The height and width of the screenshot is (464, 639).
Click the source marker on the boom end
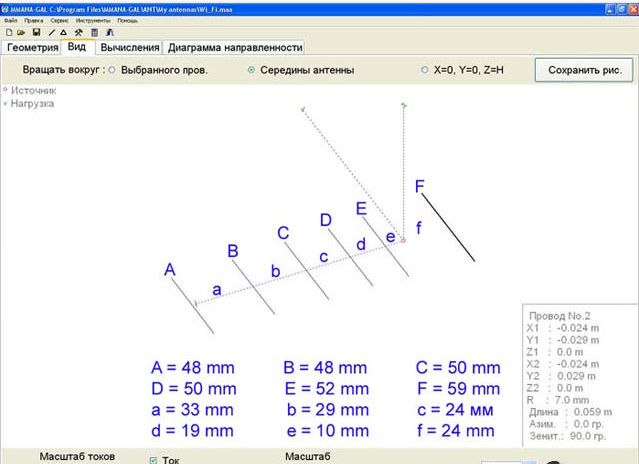point(403,240)
